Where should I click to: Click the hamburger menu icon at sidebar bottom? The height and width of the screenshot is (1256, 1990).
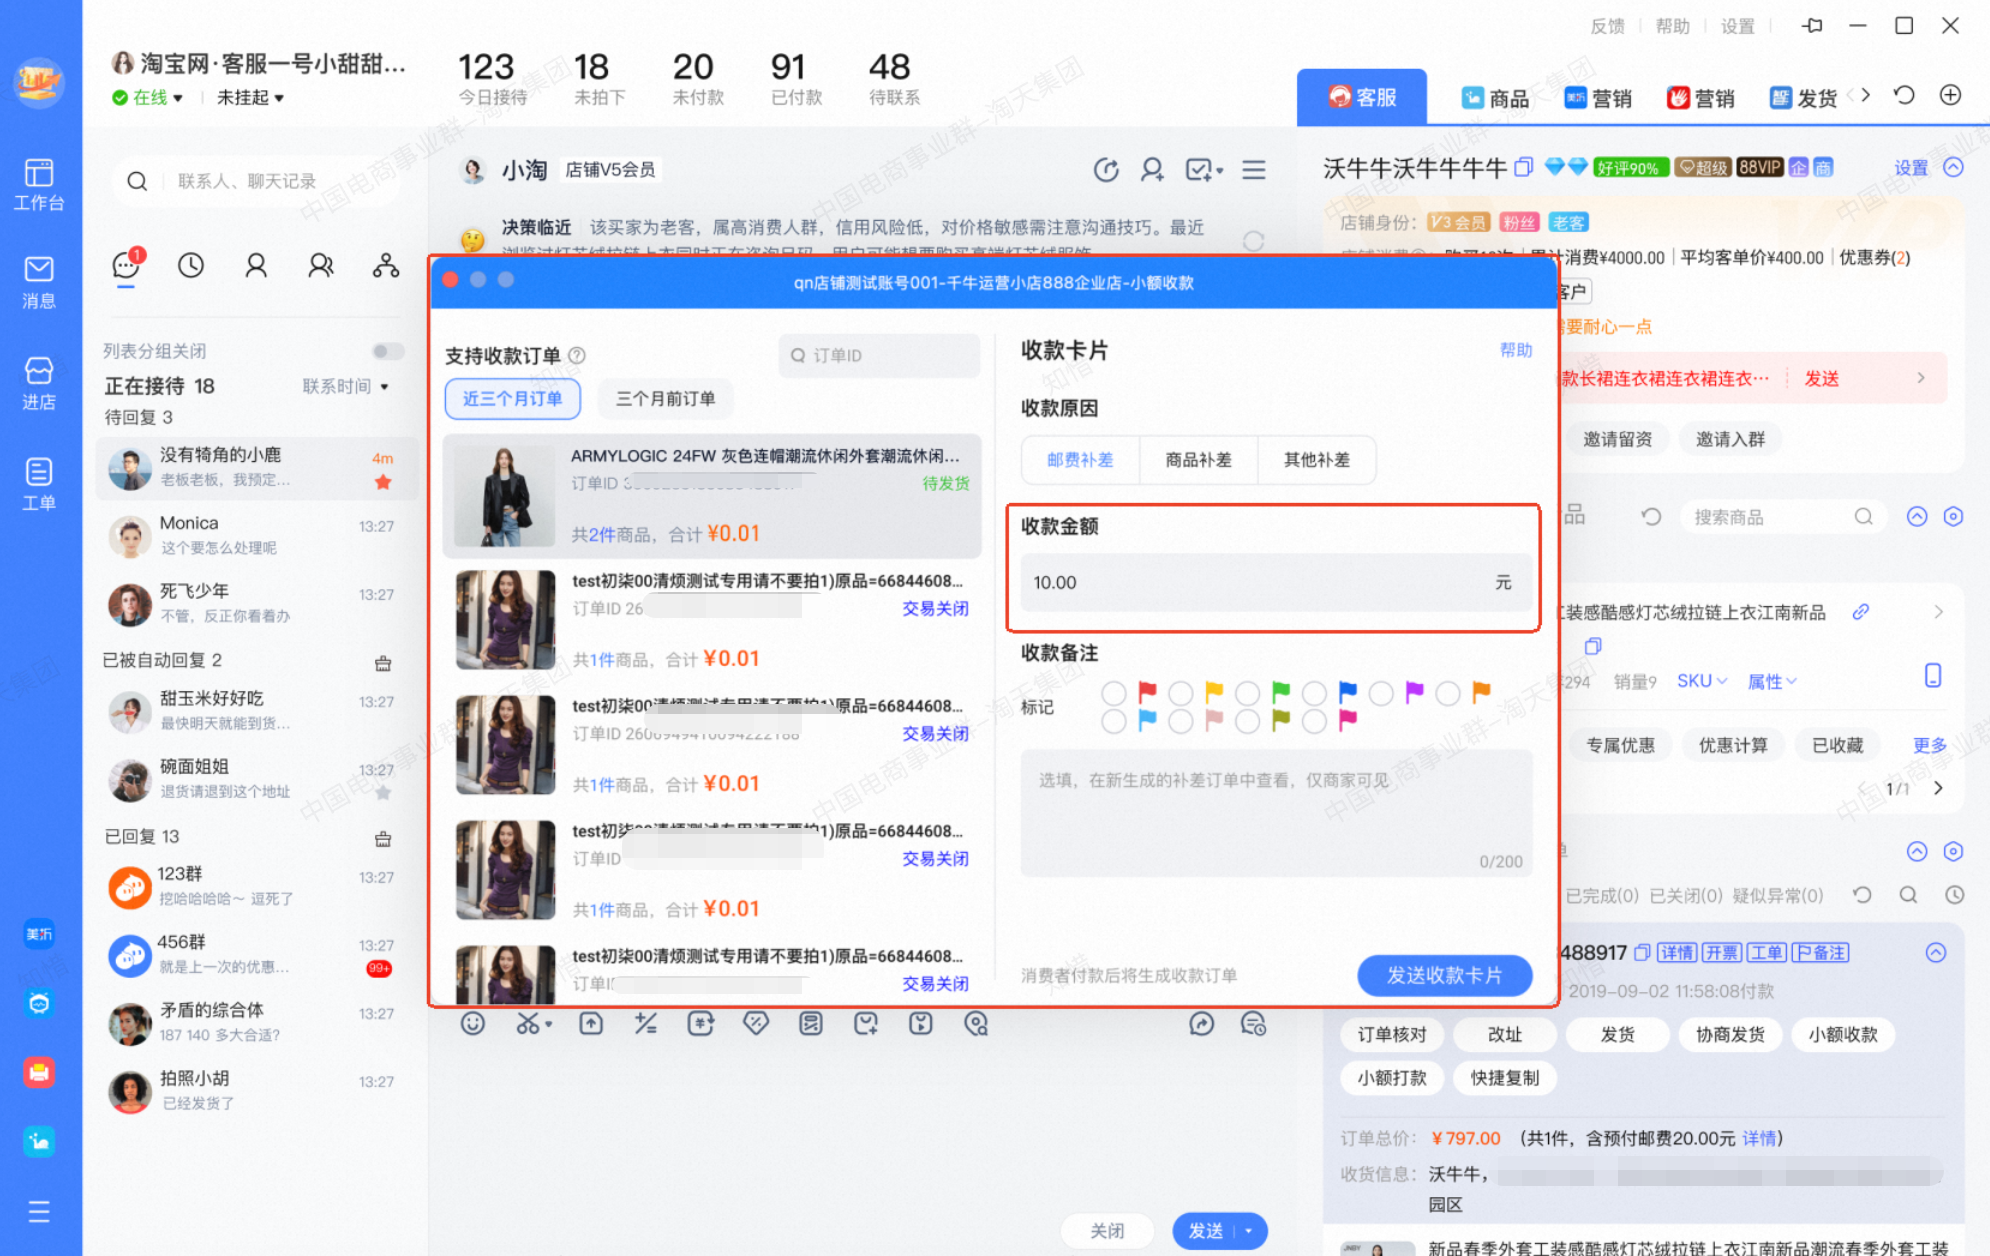coord(38,1212)
